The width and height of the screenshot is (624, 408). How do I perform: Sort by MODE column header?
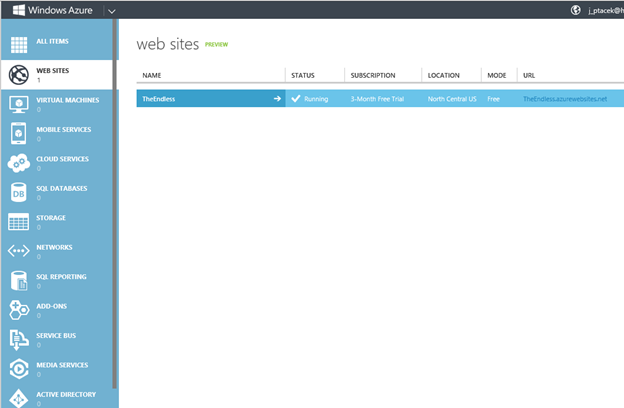[497, 75]
